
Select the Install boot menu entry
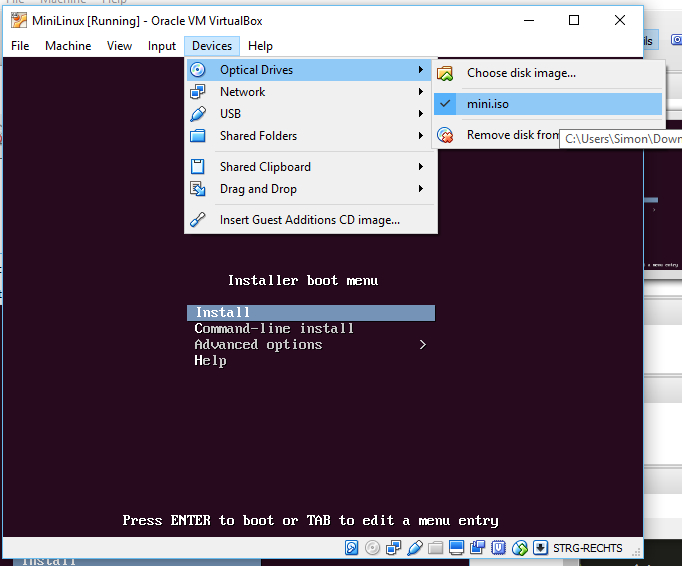[x=311, y=313]
